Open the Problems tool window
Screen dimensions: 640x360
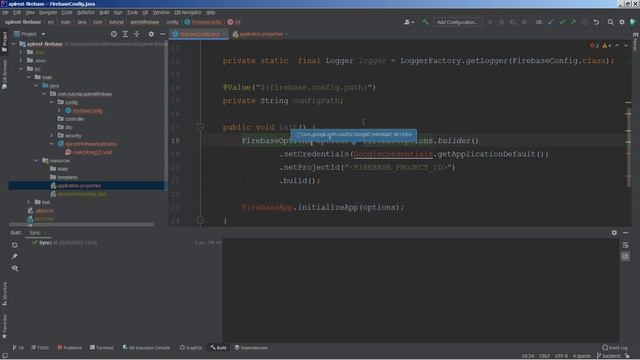pyautogui.click(x=69, y=348)
